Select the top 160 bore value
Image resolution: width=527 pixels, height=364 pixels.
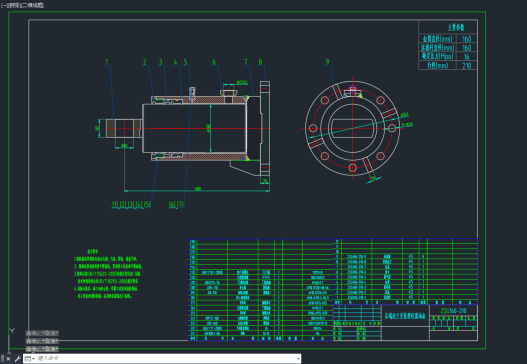pyautogui.click(x=467, y=39)
